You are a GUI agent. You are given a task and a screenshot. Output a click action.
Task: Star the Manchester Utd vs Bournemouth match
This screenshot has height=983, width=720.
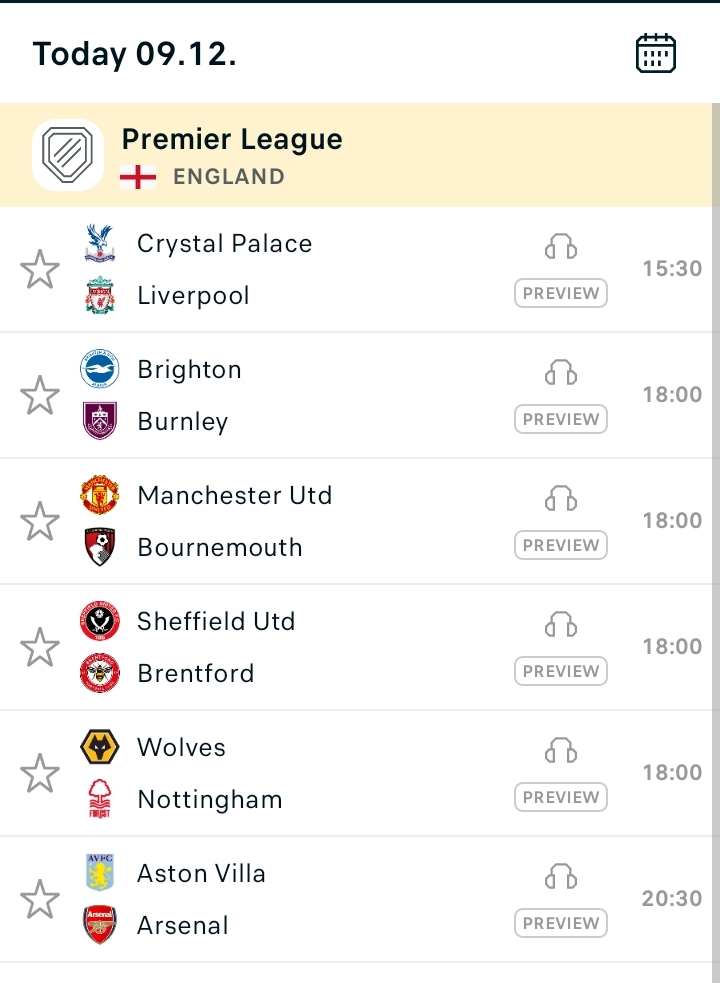tap(40, 522)
